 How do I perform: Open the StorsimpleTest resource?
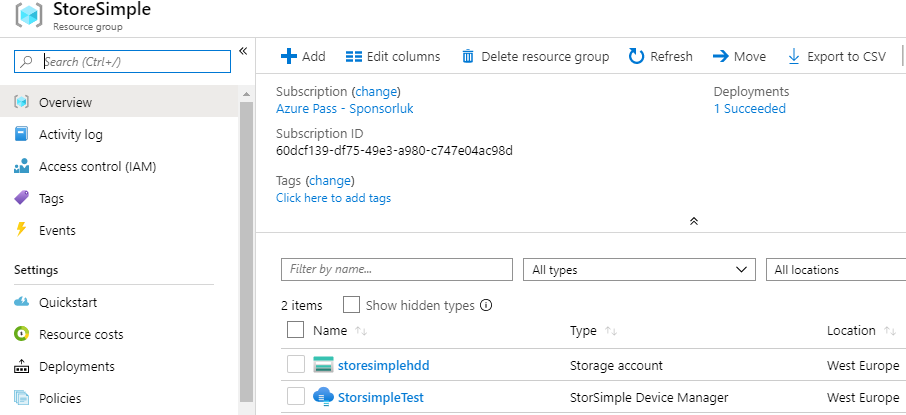(x=381, y=398)
